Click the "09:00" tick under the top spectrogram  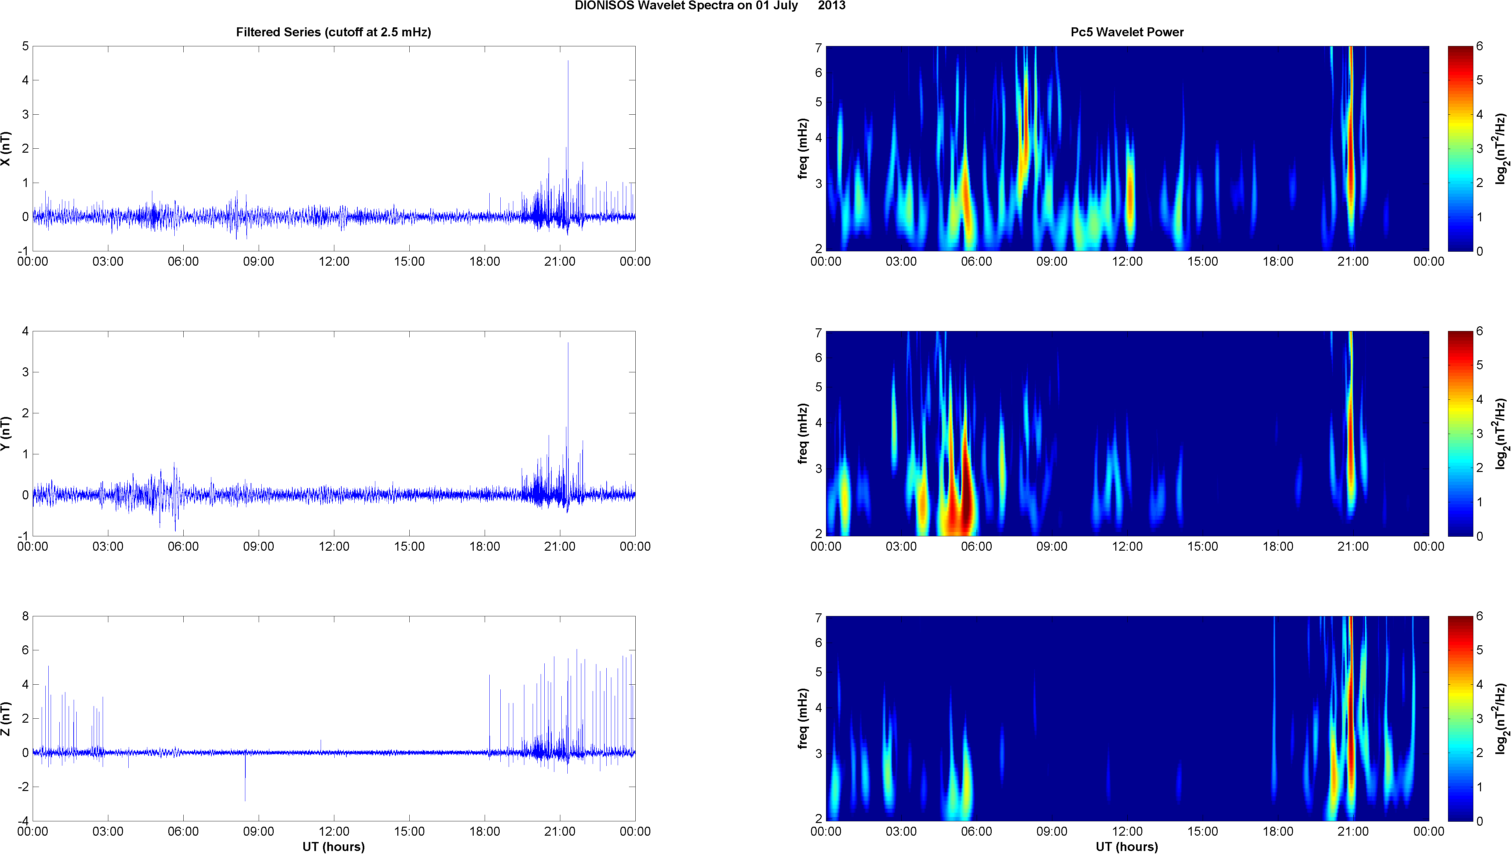point(1052,262)
